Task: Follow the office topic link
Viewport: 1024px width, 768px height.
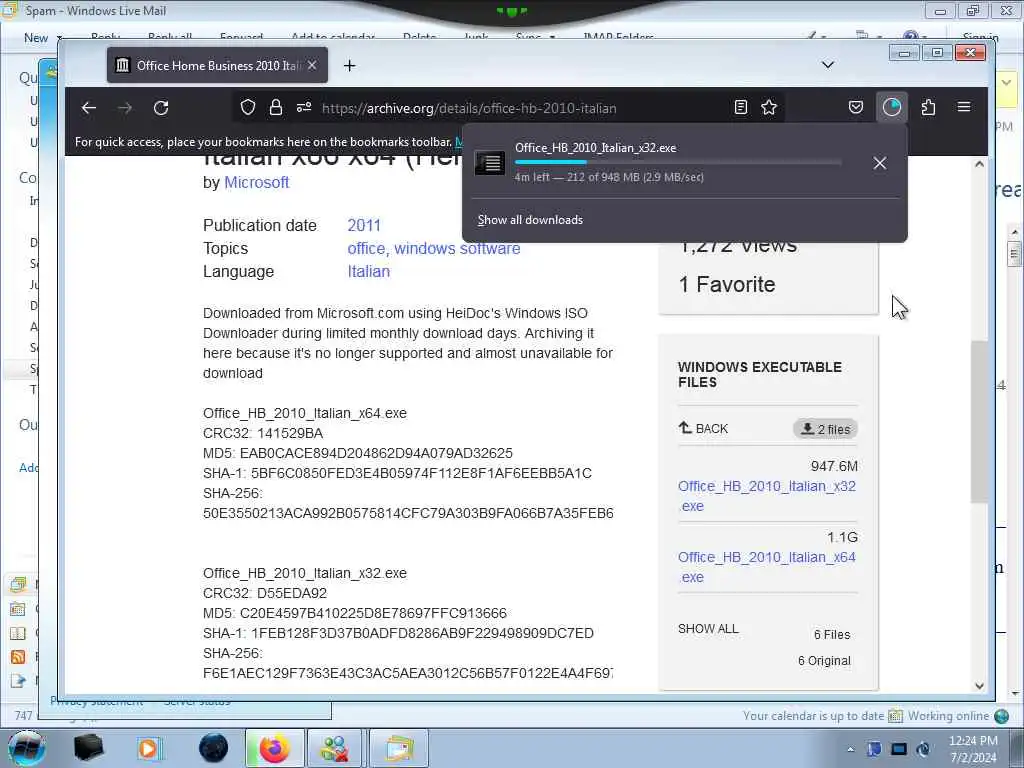Action: point(366,249)
